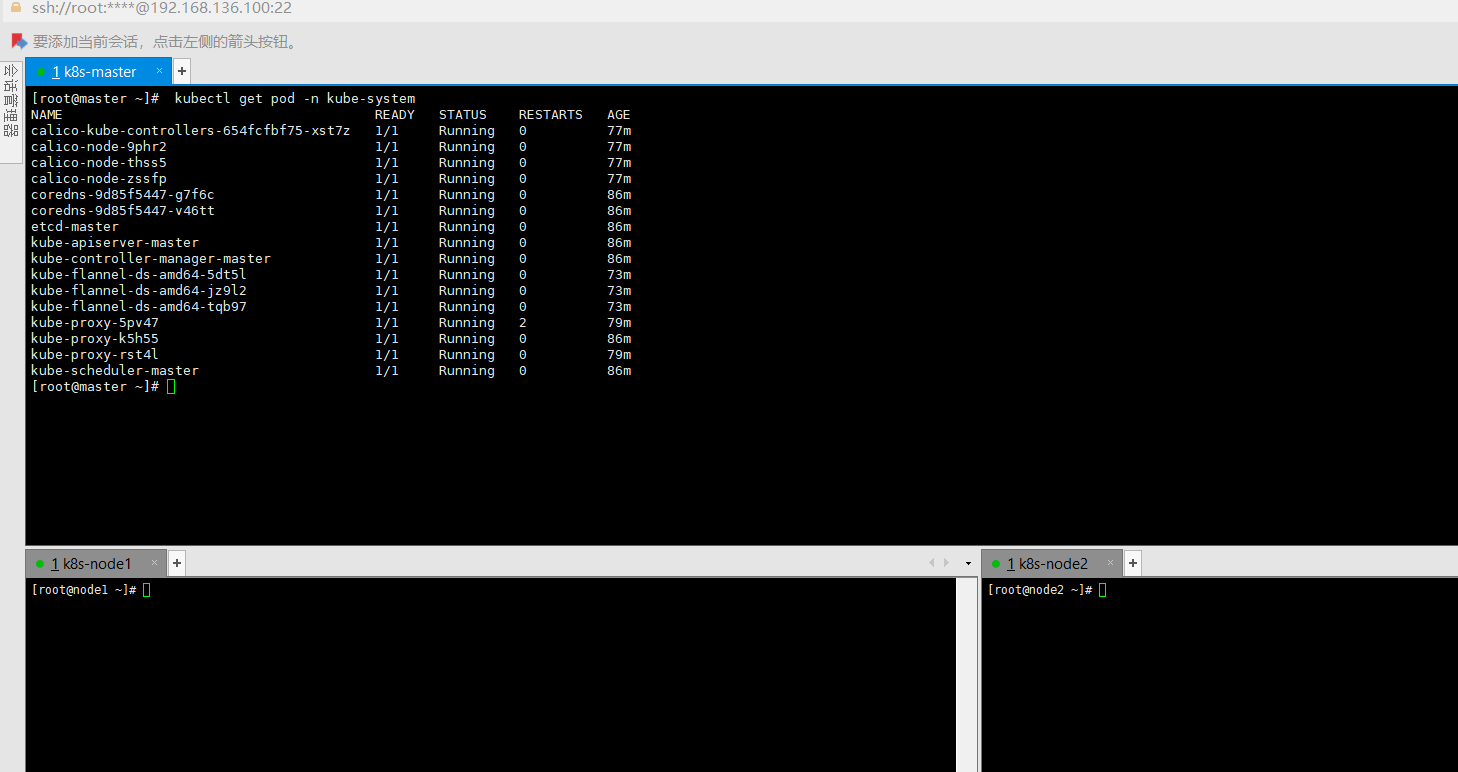Click kube-proxy-5pv47 pod name
The height and width of the screenshot is (772, 1458).
point(95,322)
